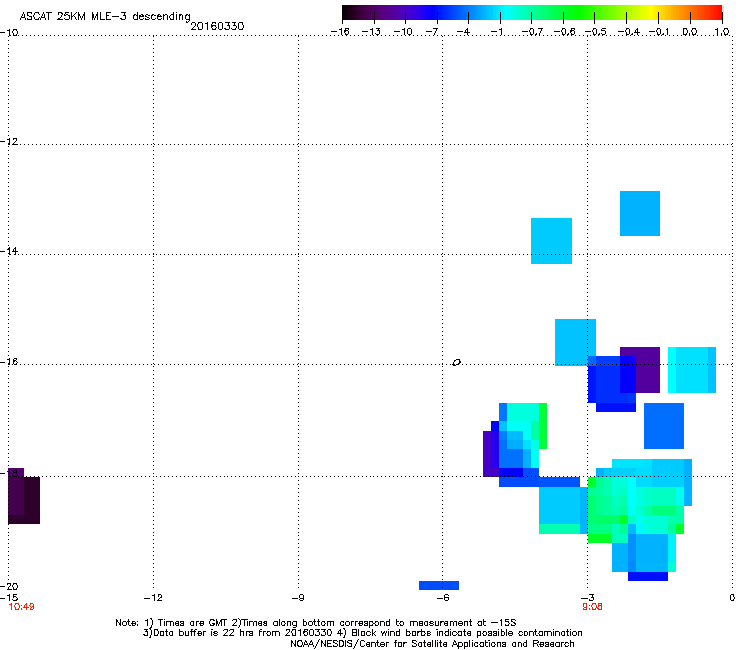This screenshot has height=650, width=740.
Task: Click the yellow section of the color bar
Action: pos(650,13)
